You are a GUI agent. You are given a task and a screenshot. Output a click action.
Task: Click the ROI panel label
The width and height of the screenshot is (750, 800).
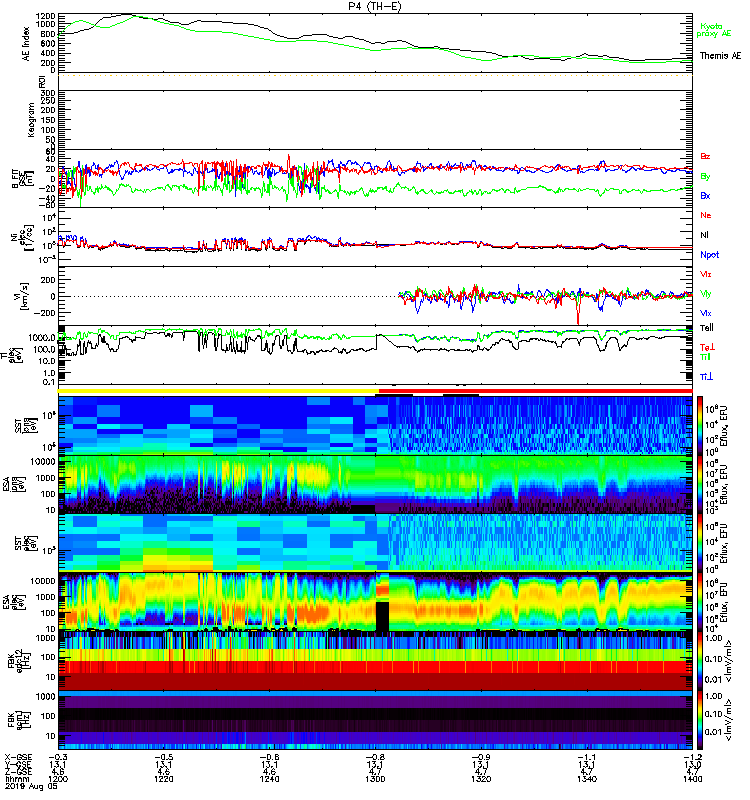(x=42, y=81)
